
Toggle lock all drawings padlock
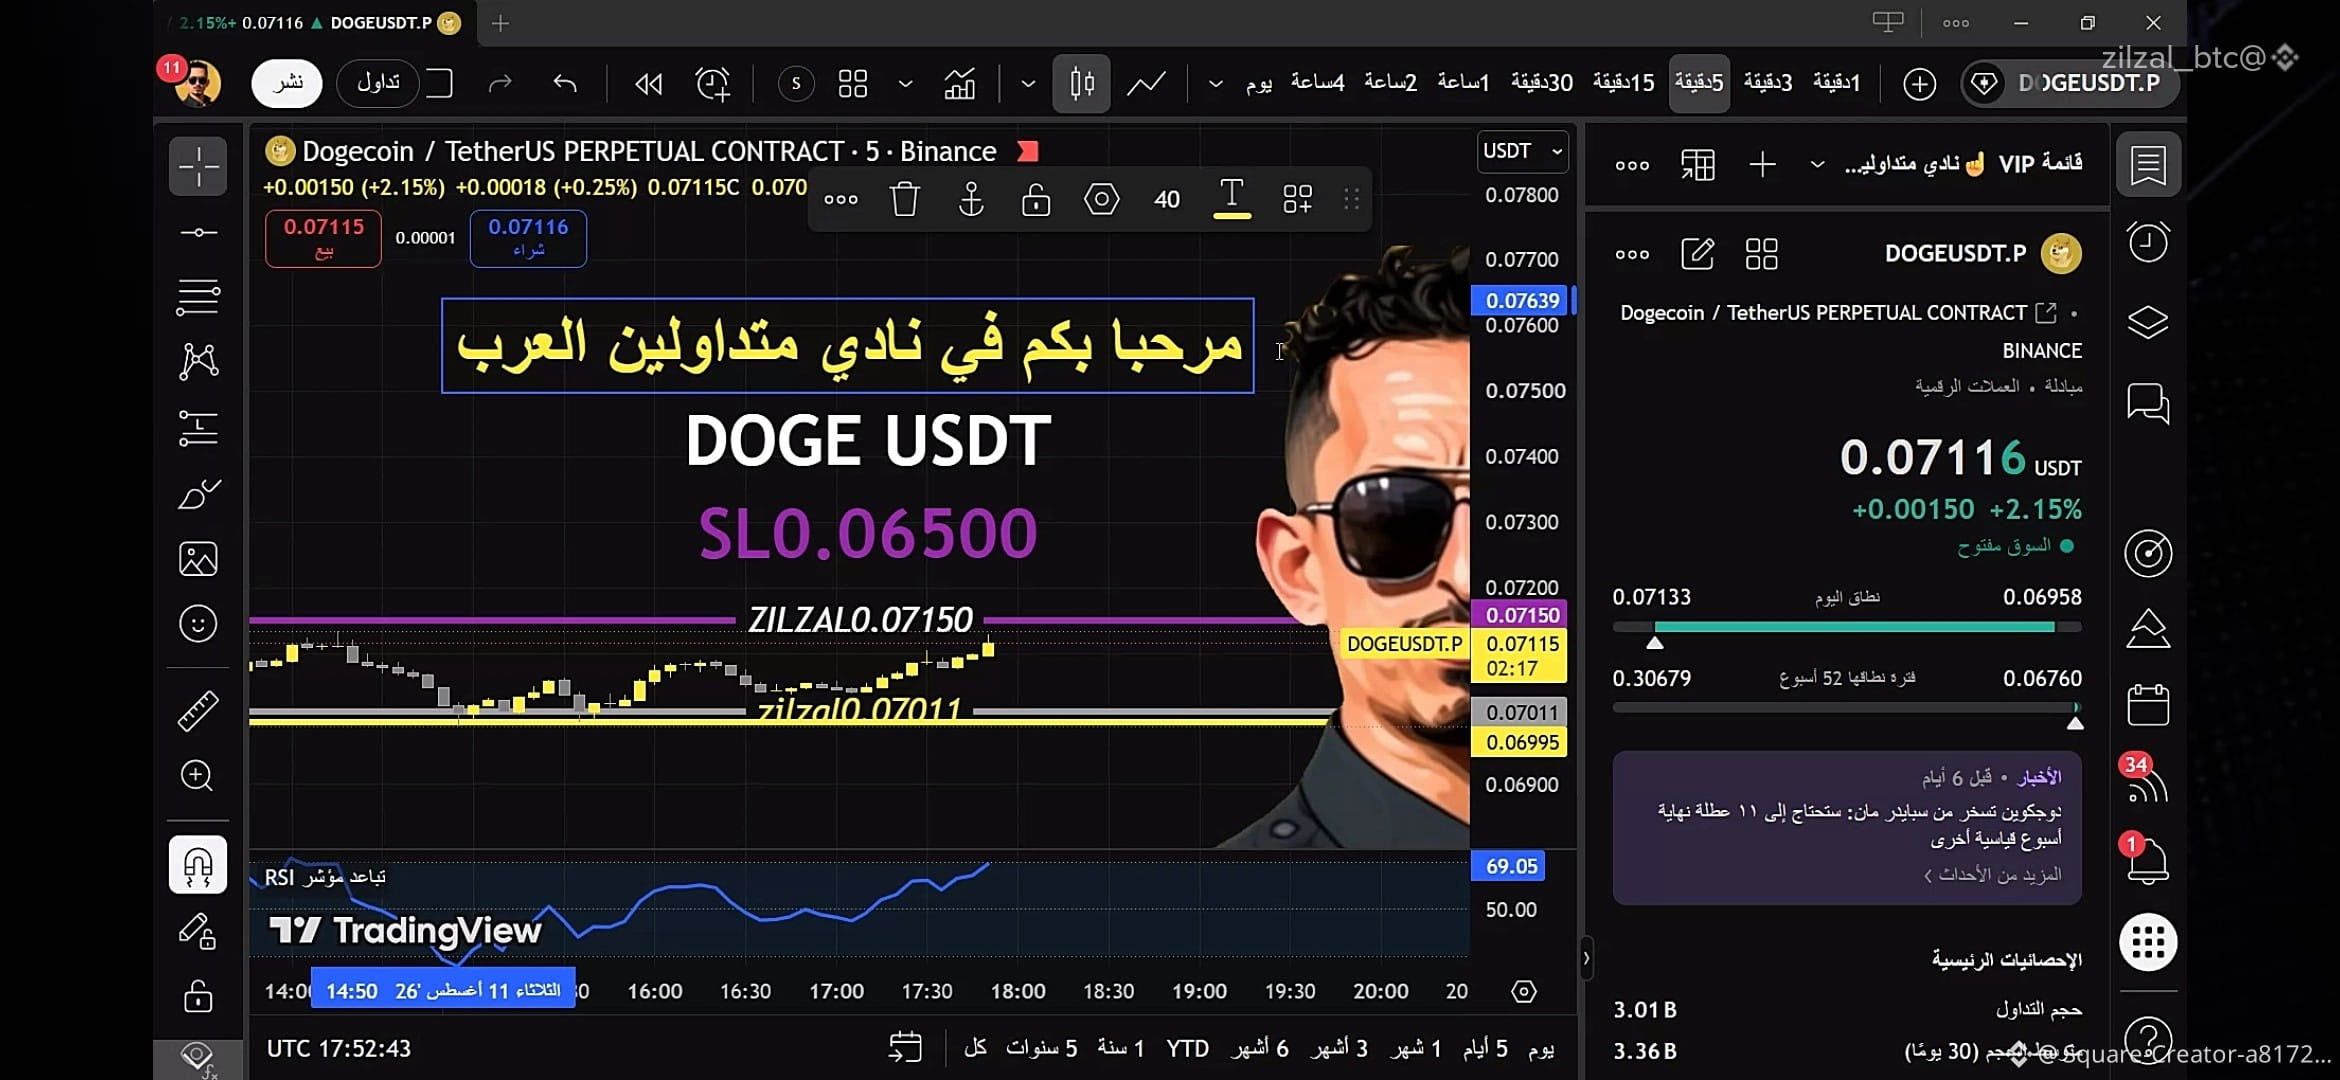[x=198, y=997]
